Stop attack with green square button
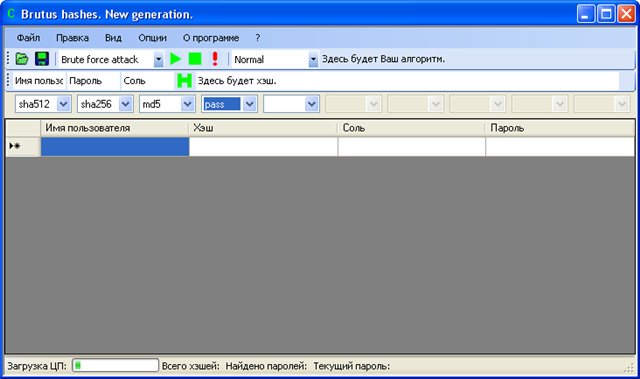Screen dimensions: 640x379 (x=195, y=59)
